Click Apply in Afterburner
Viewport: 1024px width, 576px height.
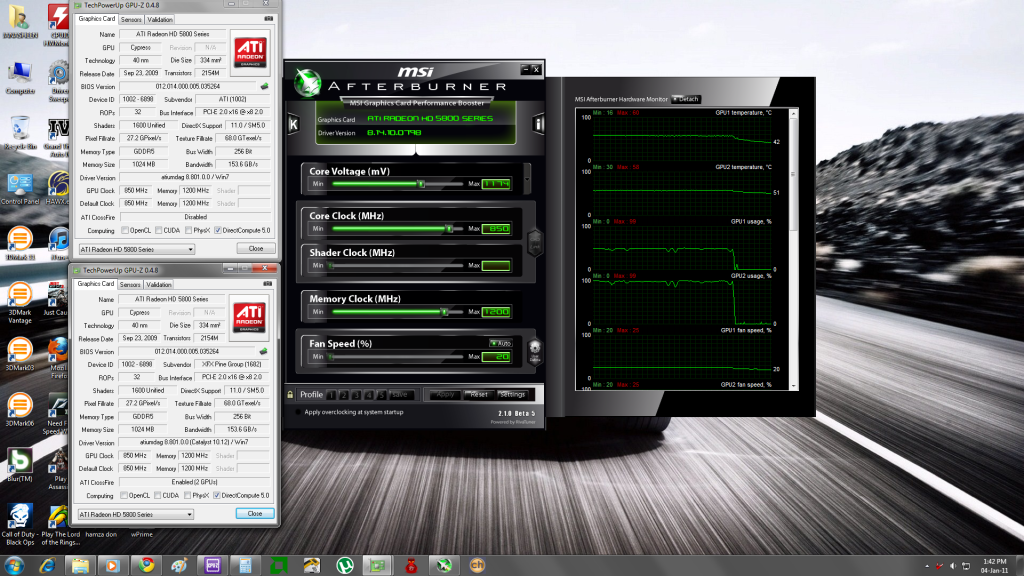tap(445, 394)
